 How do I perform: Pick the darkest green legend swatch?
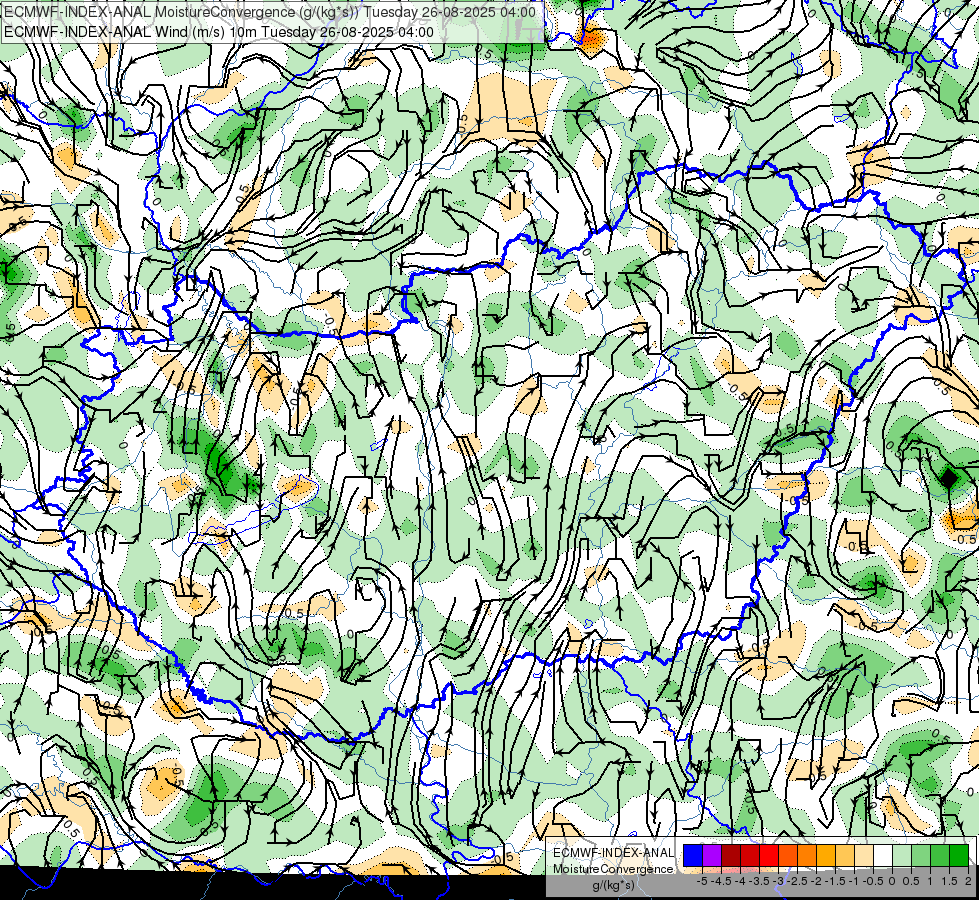[x=958, y=856]
